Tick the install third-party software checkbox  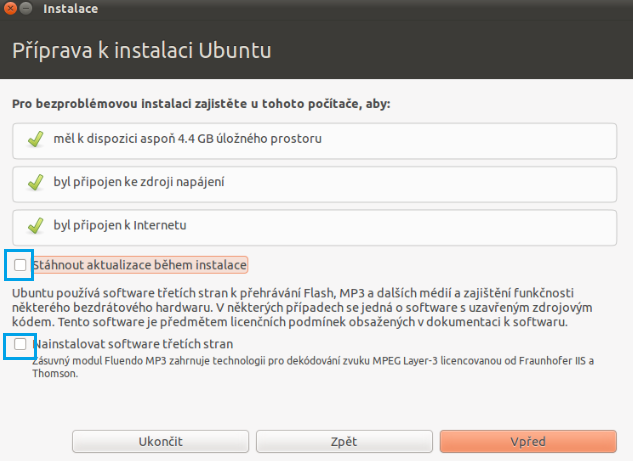click(x=21, y=344)
